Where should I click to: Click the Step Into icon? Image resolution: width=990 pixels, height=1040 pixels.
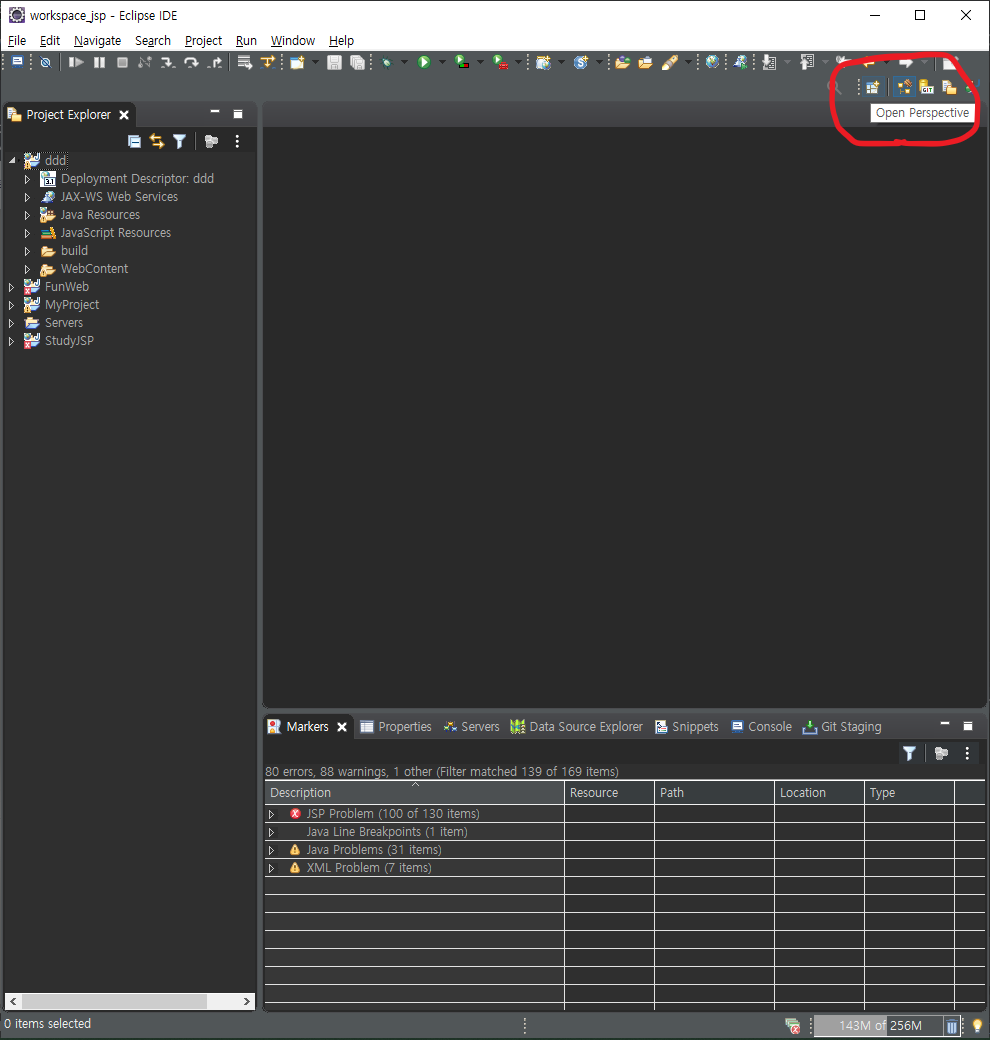coord(168,62)
